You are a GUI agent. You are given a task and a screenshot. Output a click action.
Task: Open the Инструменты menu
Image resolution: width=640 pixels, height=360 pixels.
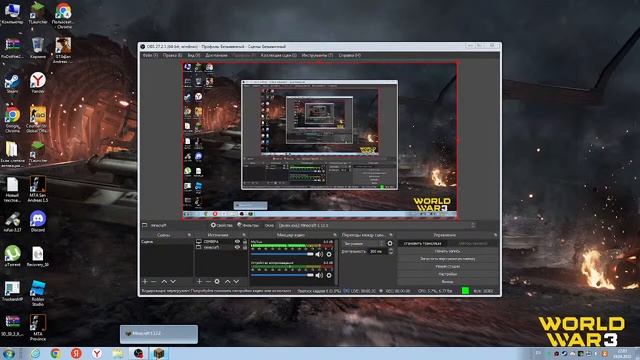click(x=317, y=55)
